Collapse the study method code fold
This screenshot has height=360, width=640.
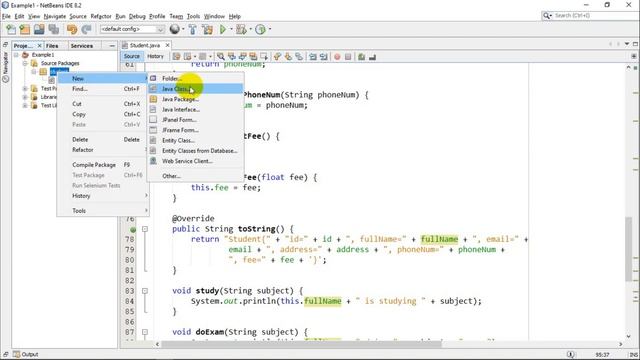[x=145, y=291]
